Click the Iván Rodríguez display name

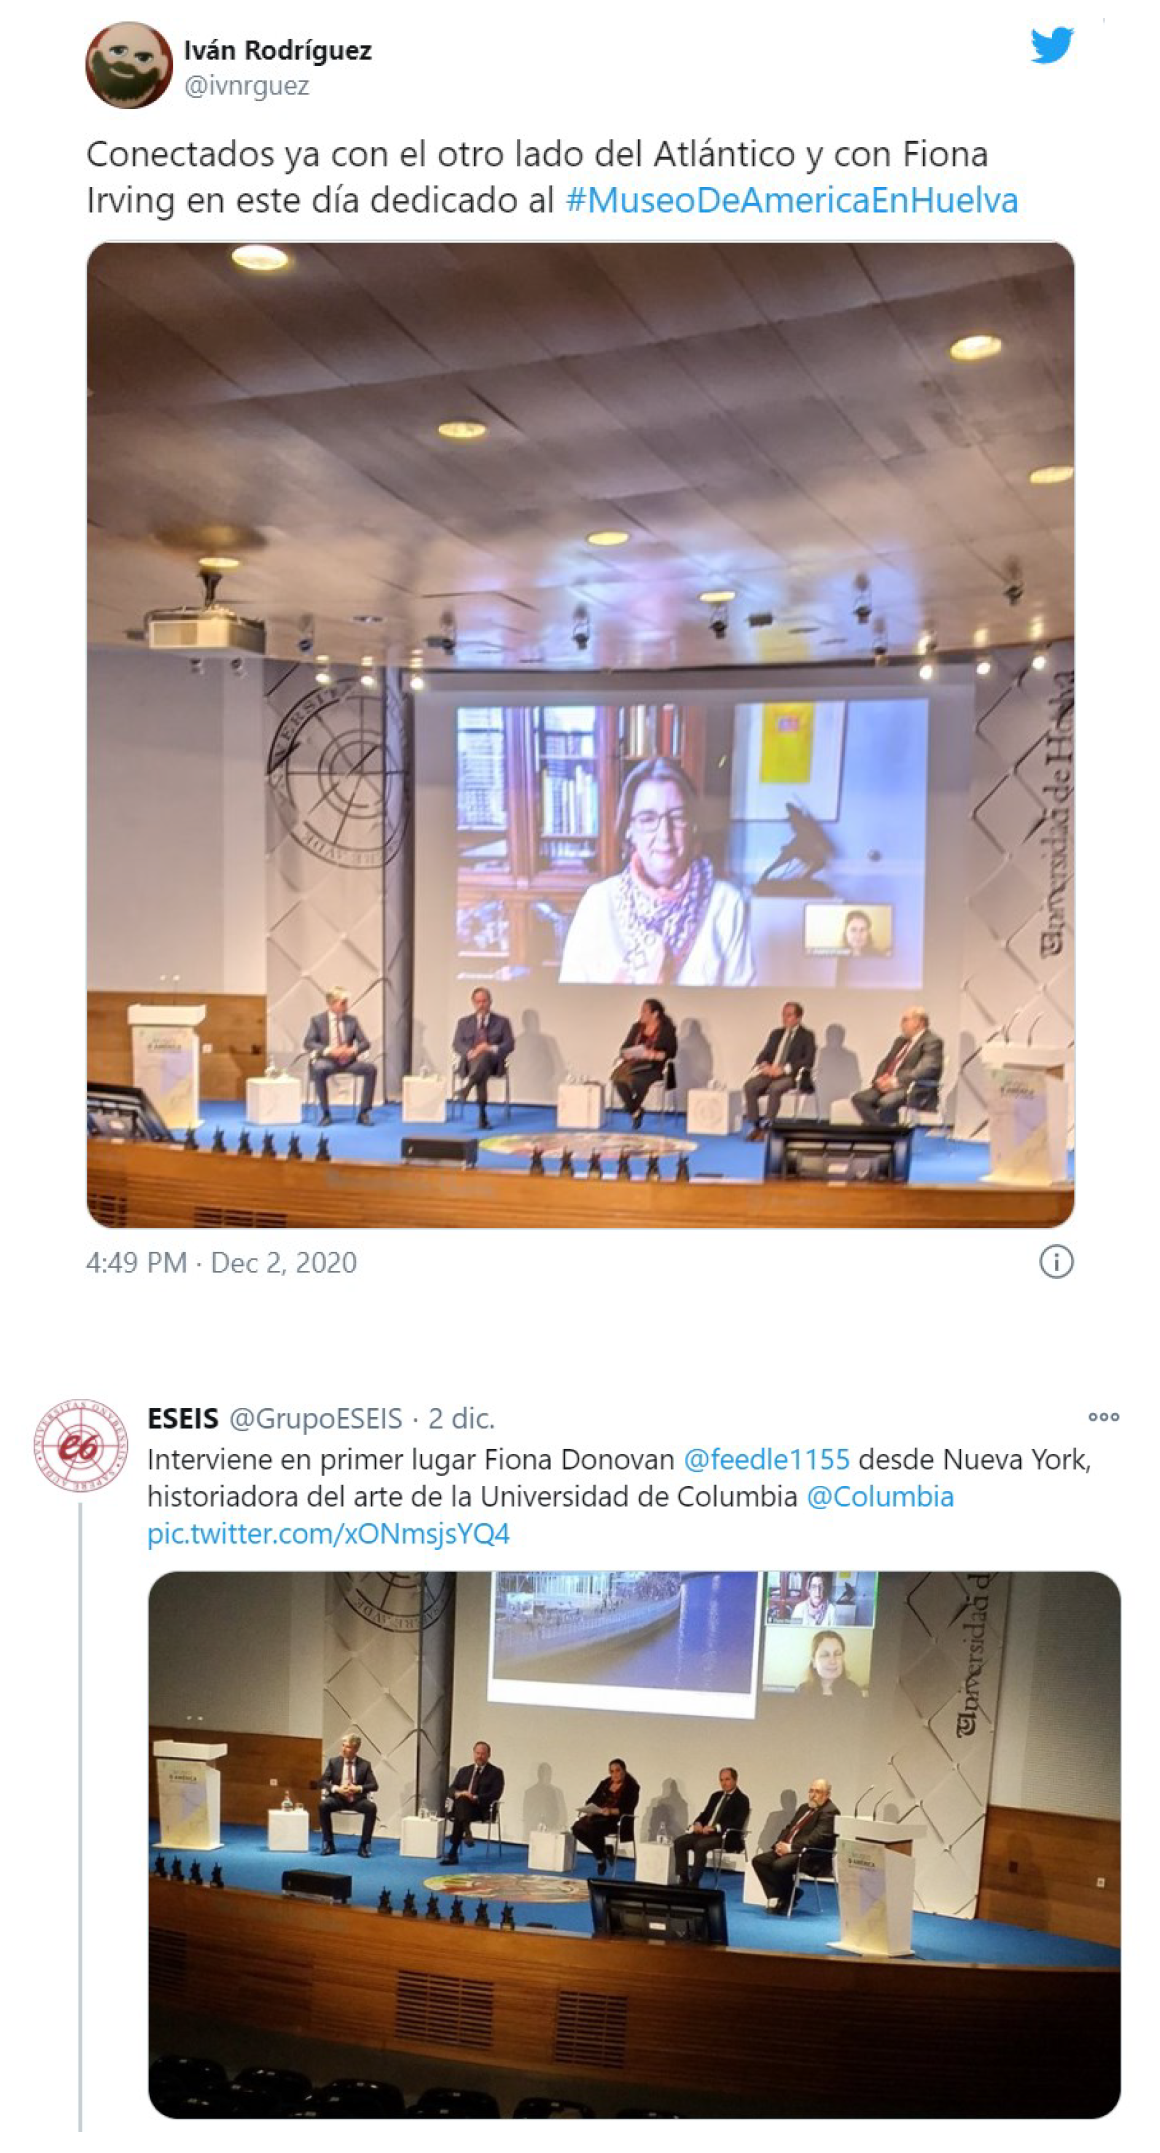tap(277, 50)
